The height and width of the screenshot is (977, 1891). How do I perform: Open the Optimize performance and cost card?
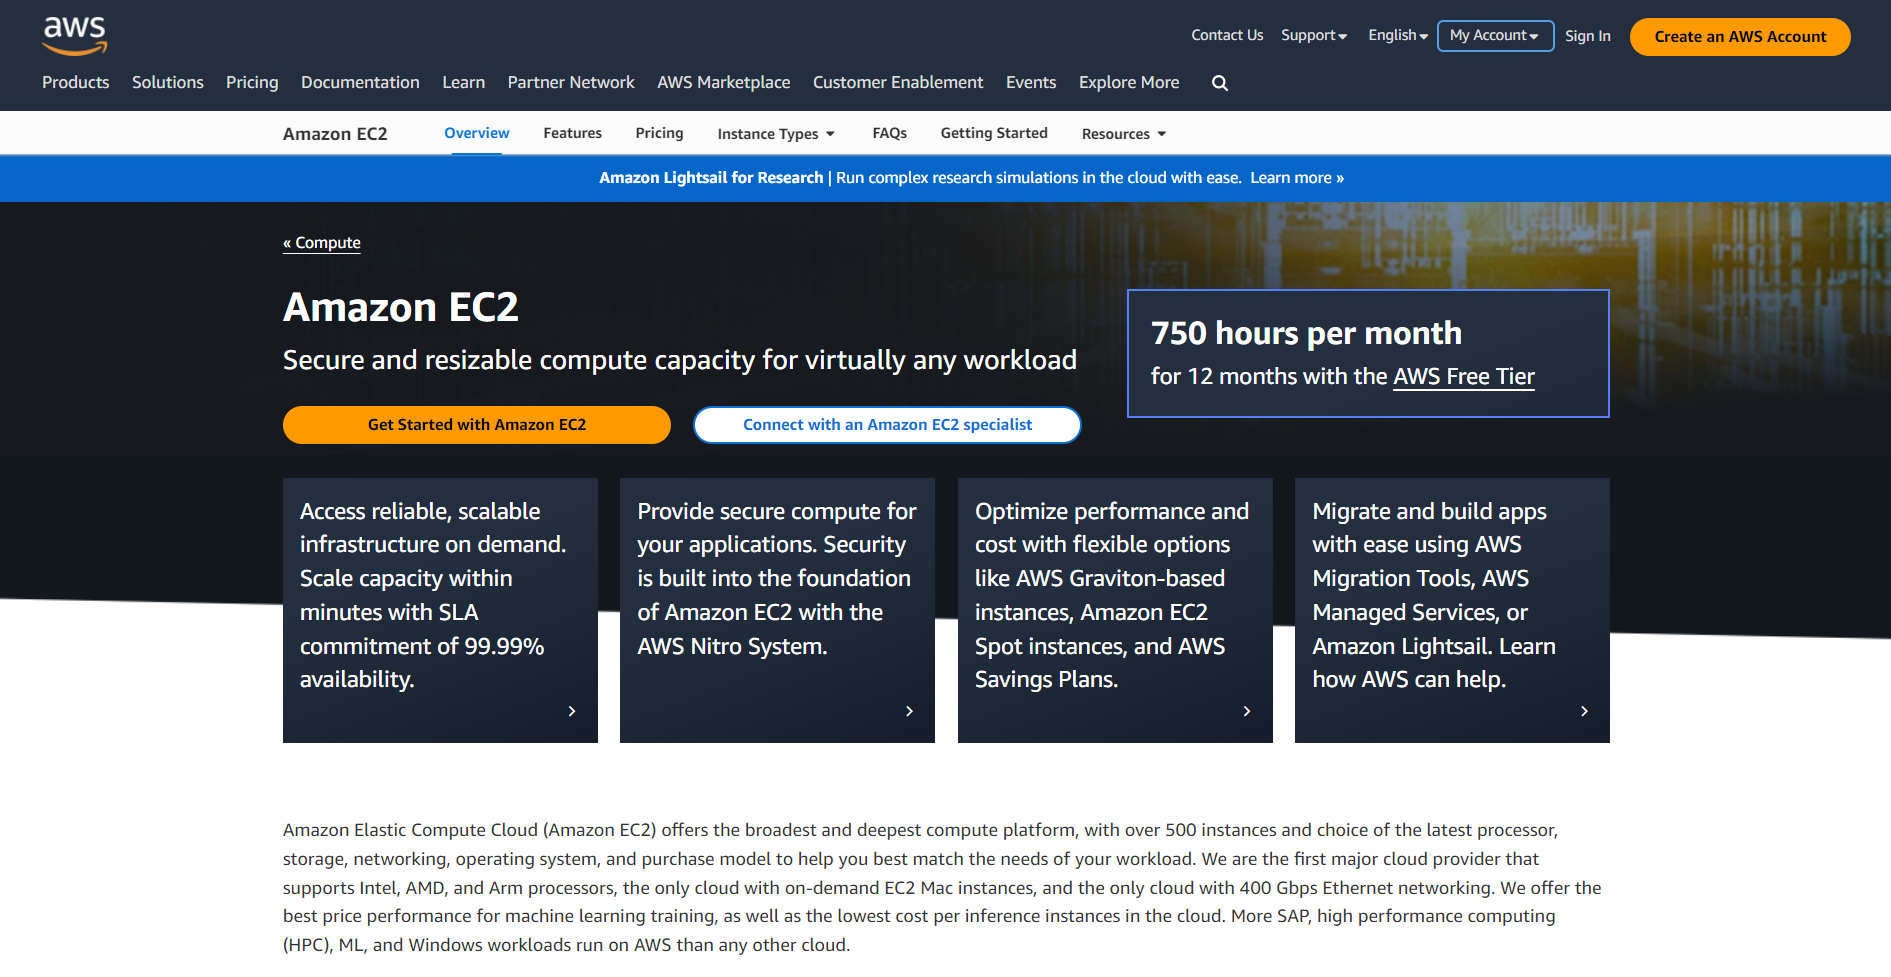click(x=1115, y=610)
